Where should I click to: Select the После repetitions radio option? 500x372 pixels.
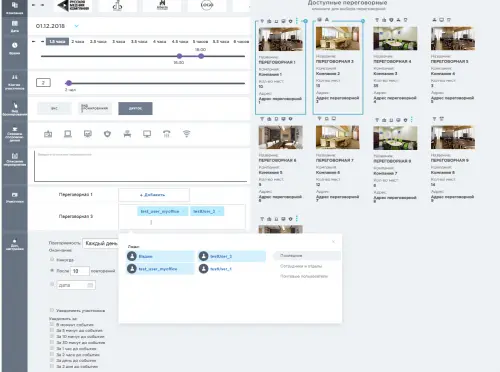[52, 270]
